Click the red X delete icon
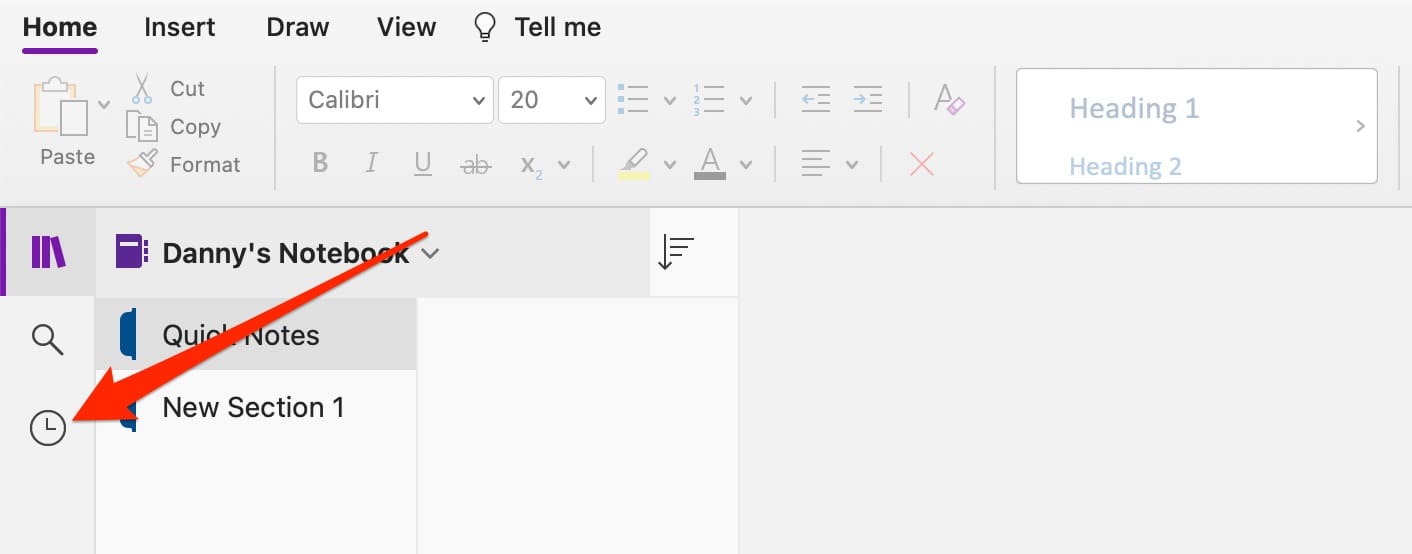This screenshot has width=1412, height=554. coord(922,164)
